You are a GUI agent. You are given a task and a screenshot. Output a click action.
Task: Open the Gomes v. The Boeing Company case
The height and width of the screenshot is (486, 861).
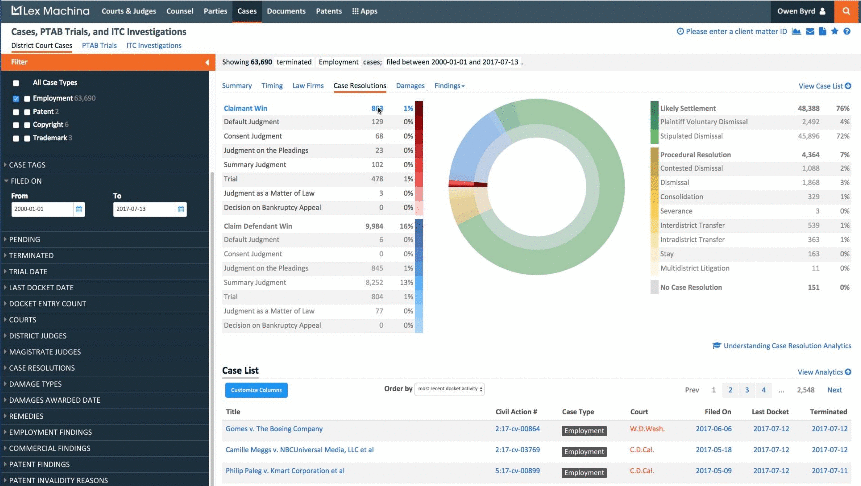pos(274,429)
